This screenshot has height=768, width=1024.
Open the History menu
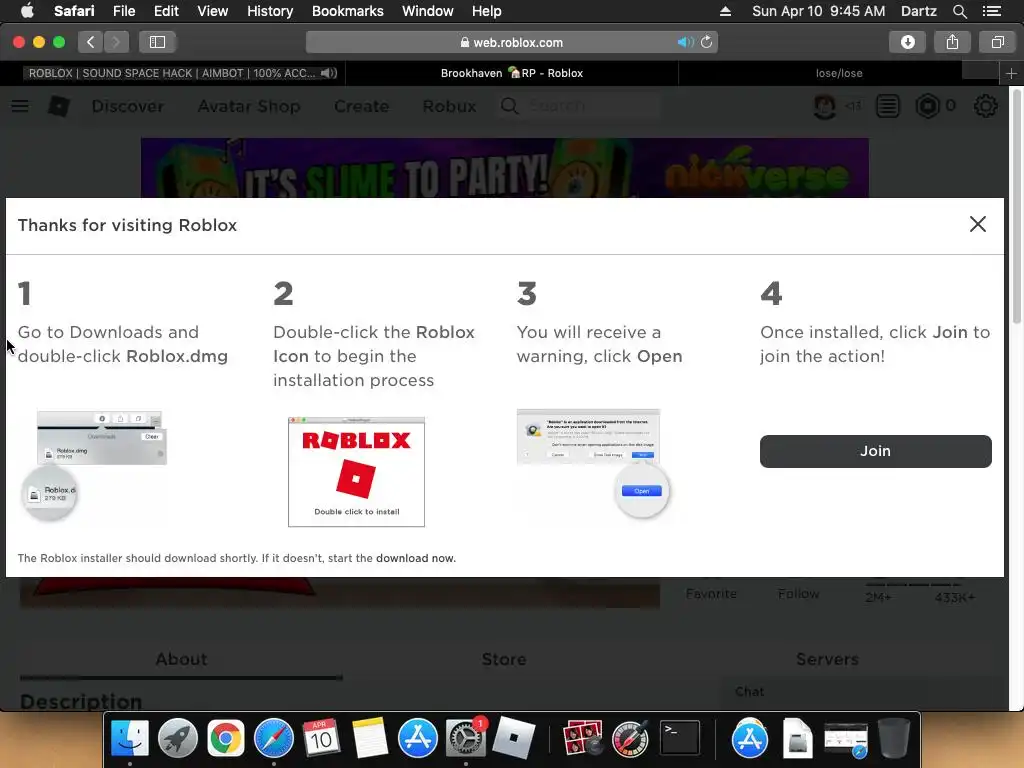pyautogui.click(x=270, y=11)
